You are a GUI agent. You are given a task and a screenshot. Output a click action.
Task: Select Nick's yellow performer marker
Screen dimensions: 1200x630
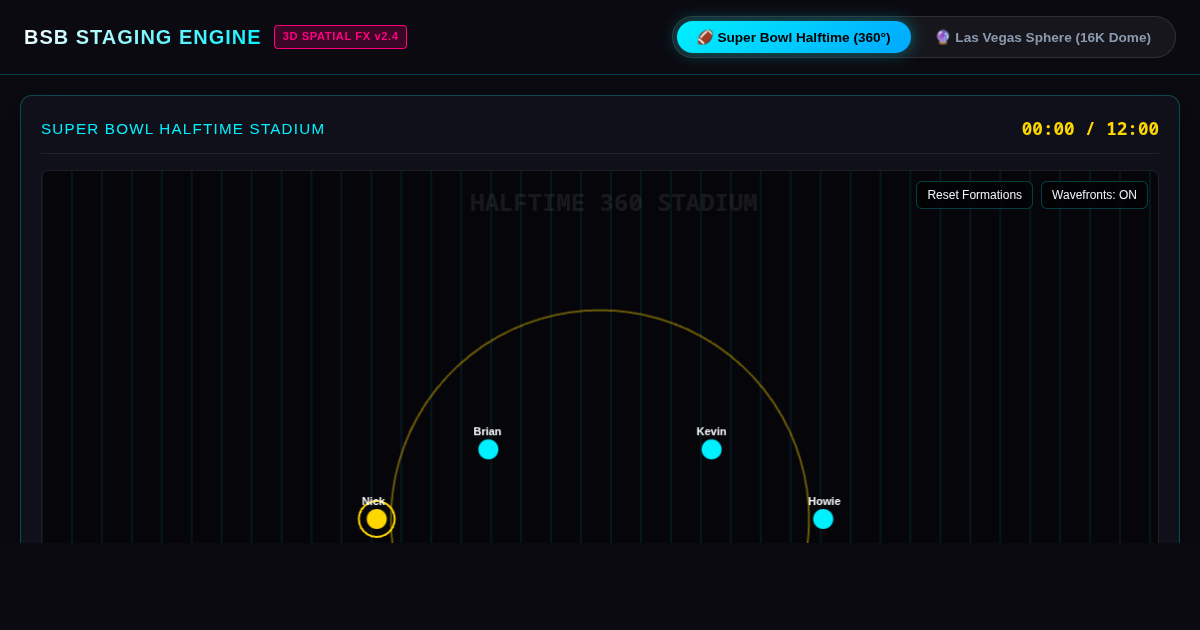(x=377, y=519)
